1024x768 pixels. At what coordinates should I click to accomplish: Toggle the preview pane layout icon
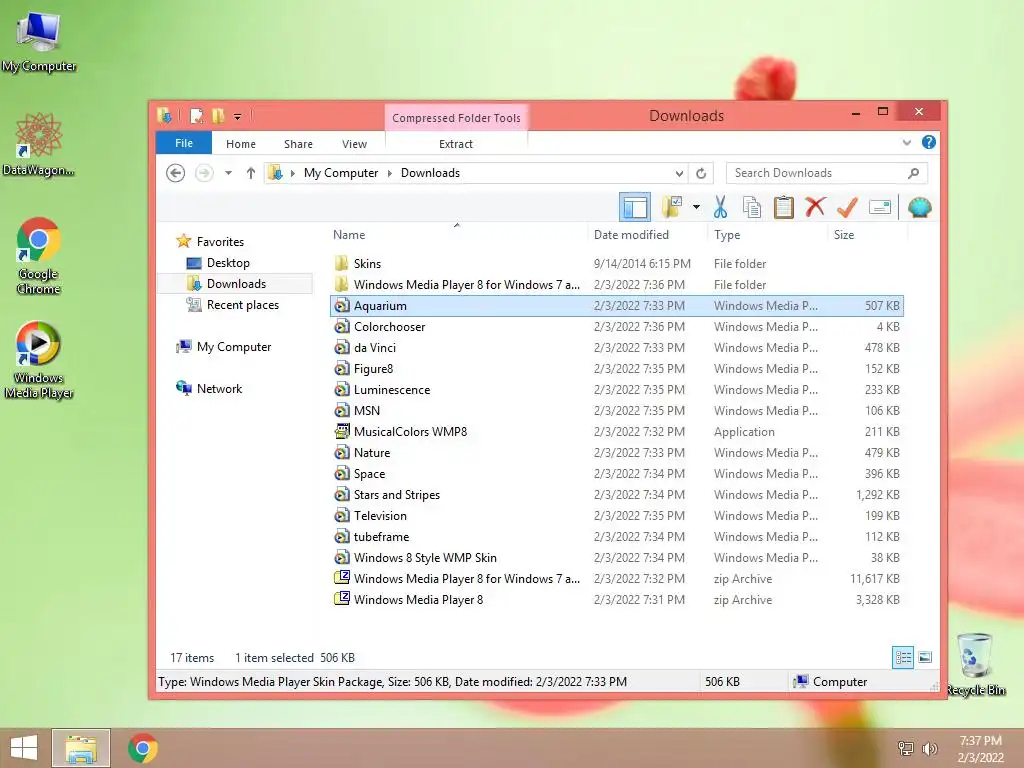tap(634, 208)
